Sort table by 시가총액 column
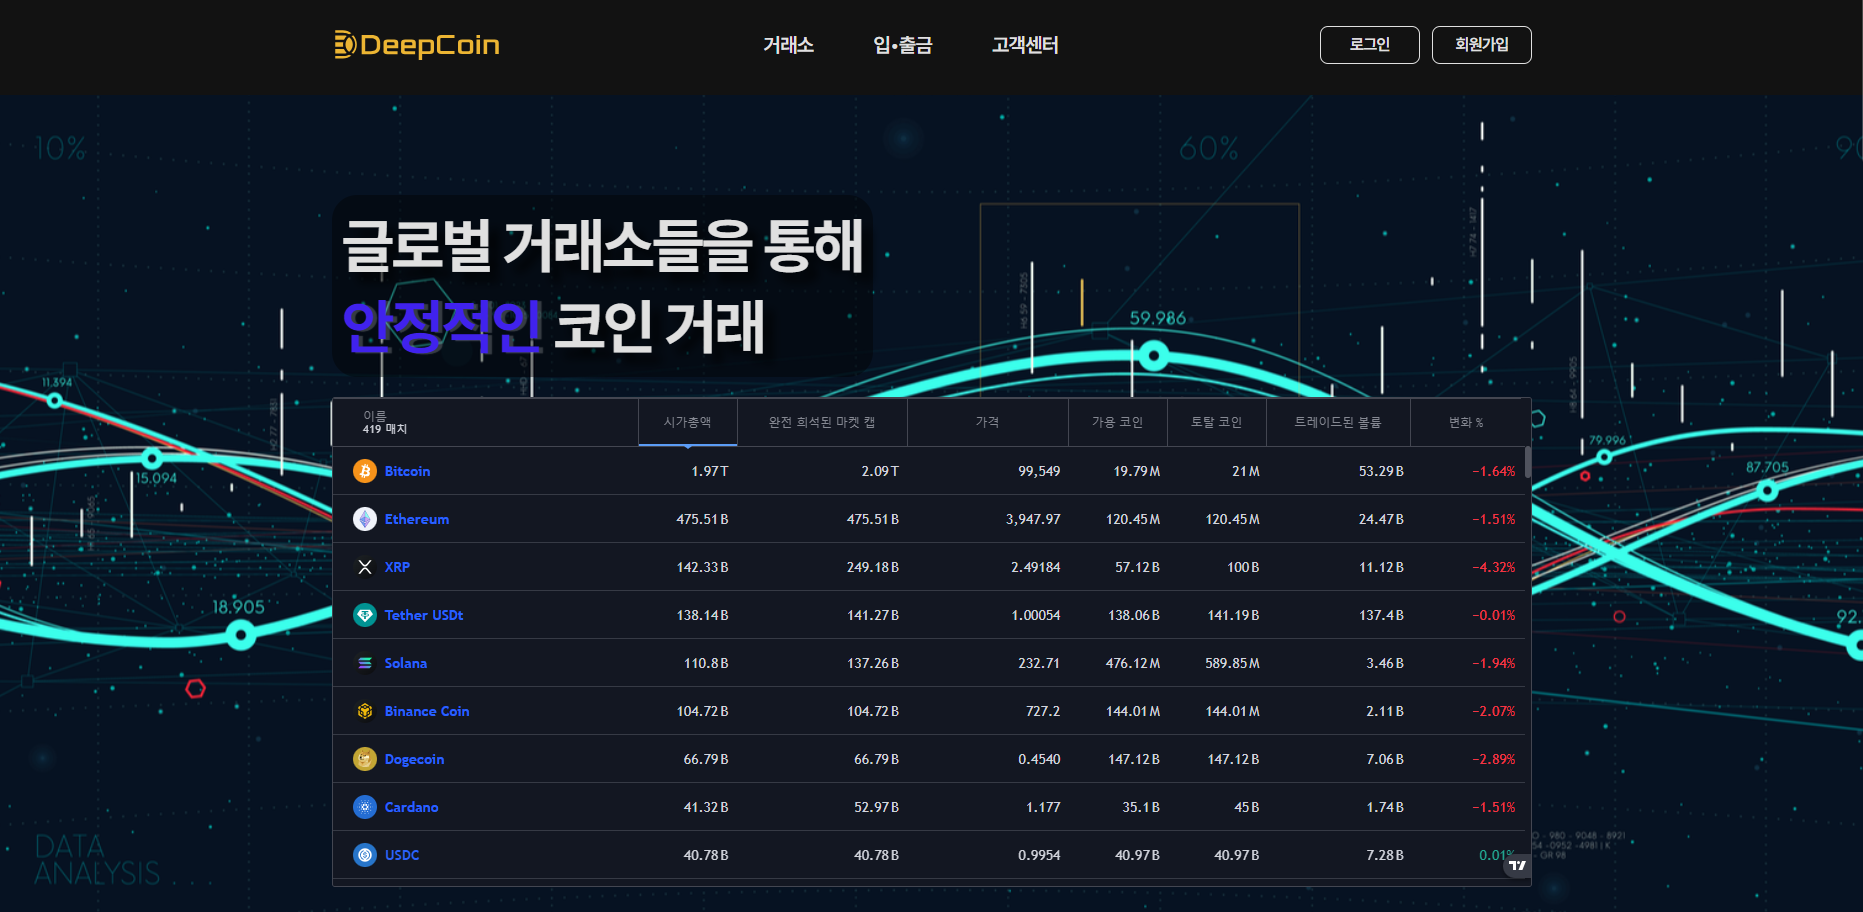The image size is (1863, 912). (688, 422)
